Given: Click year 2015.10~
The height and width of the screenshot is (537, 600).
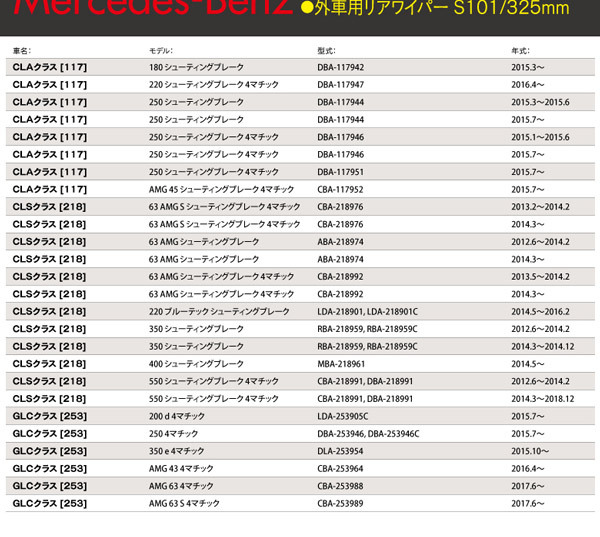Looking at the screenshot, I should [530, 451].
